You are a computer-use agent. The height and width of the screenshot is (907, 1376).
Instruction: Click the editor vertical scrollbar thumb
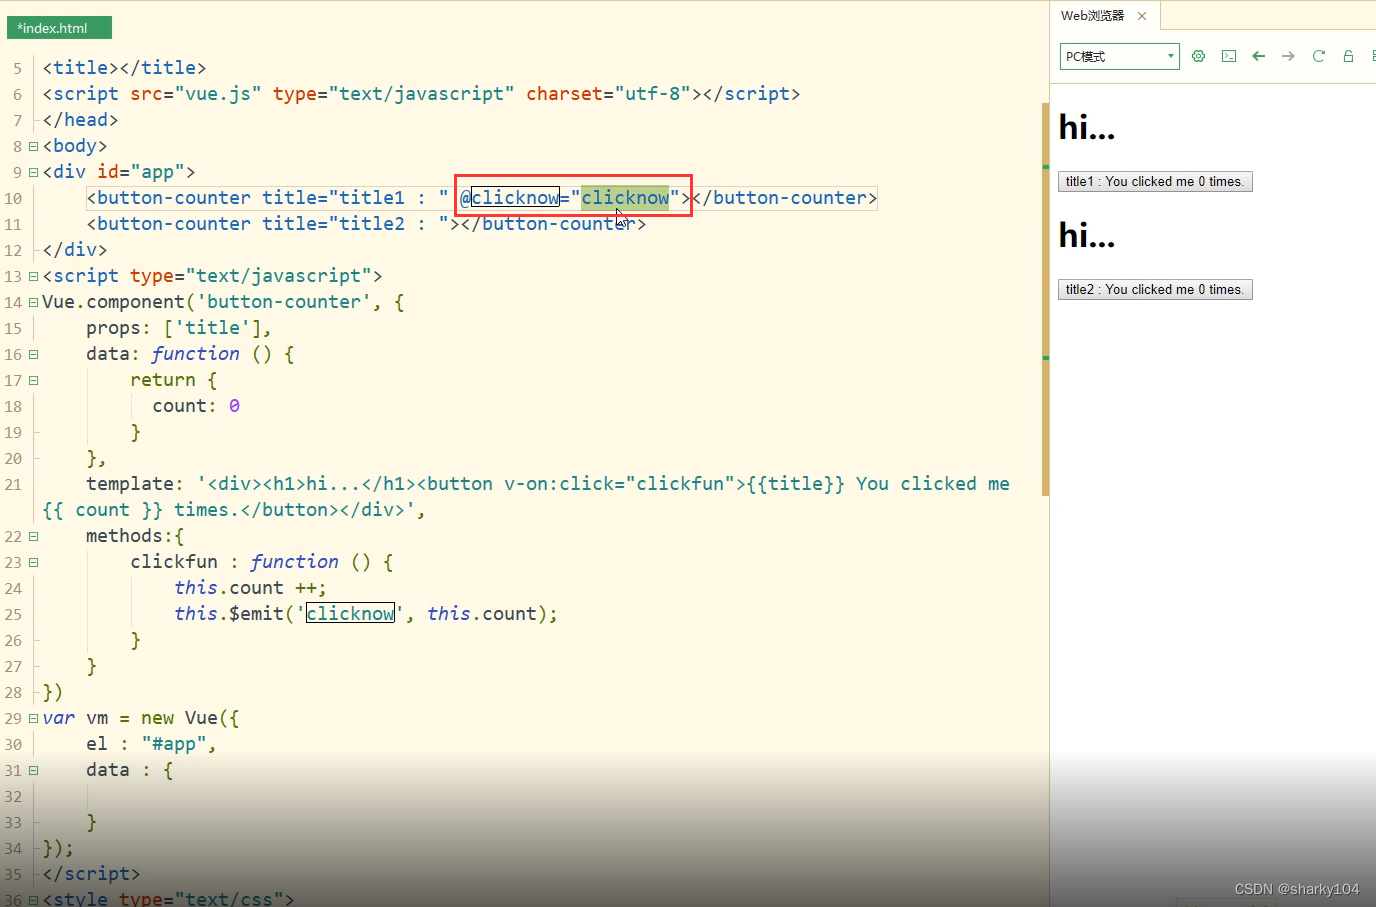pos(1045,299)
